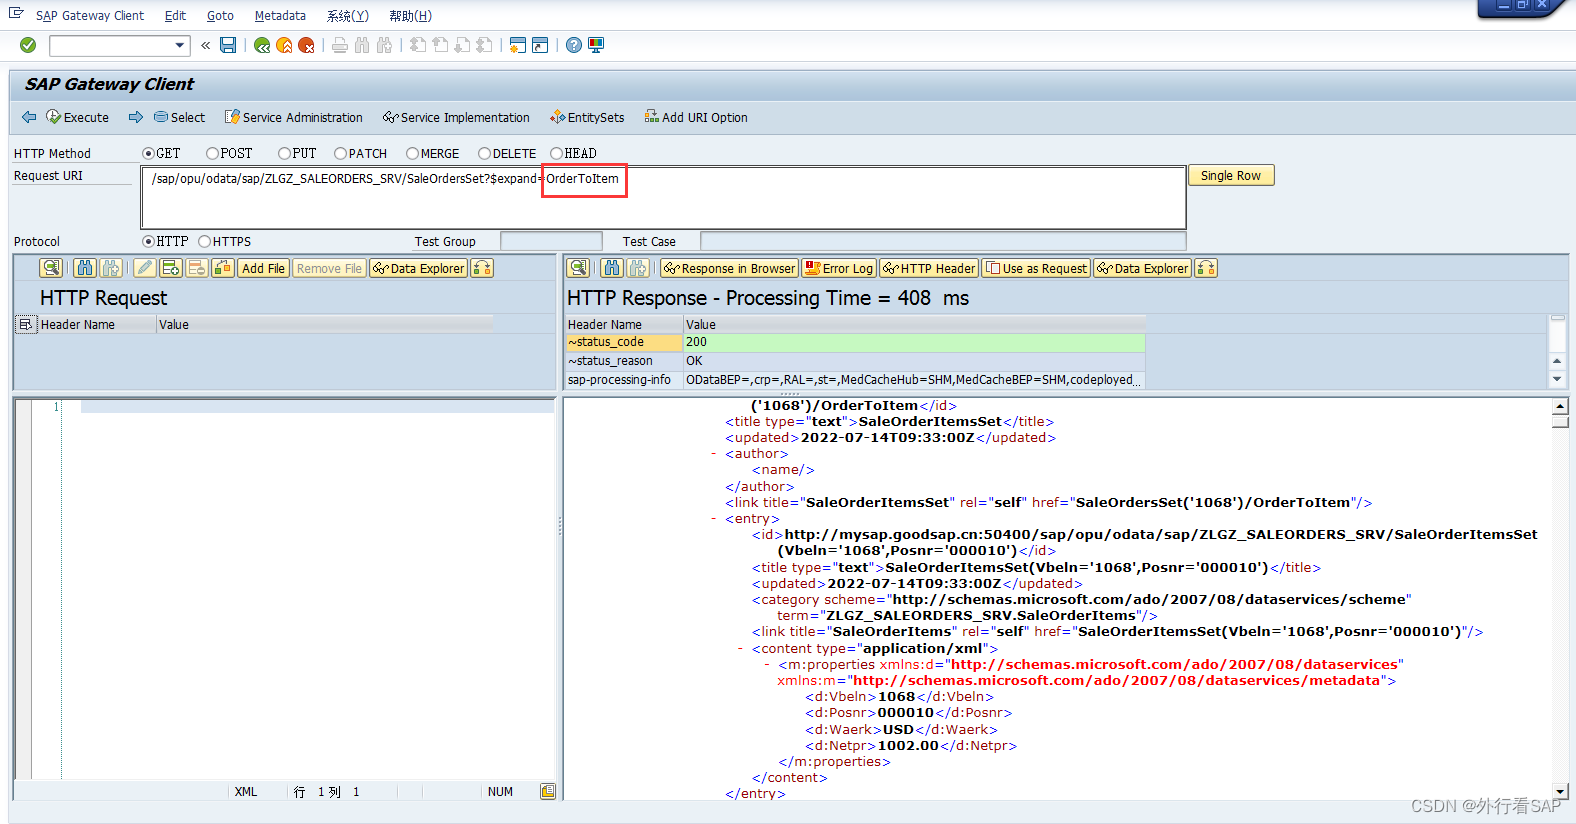Click the icon left of Add File button

click(x=223, y=268)
